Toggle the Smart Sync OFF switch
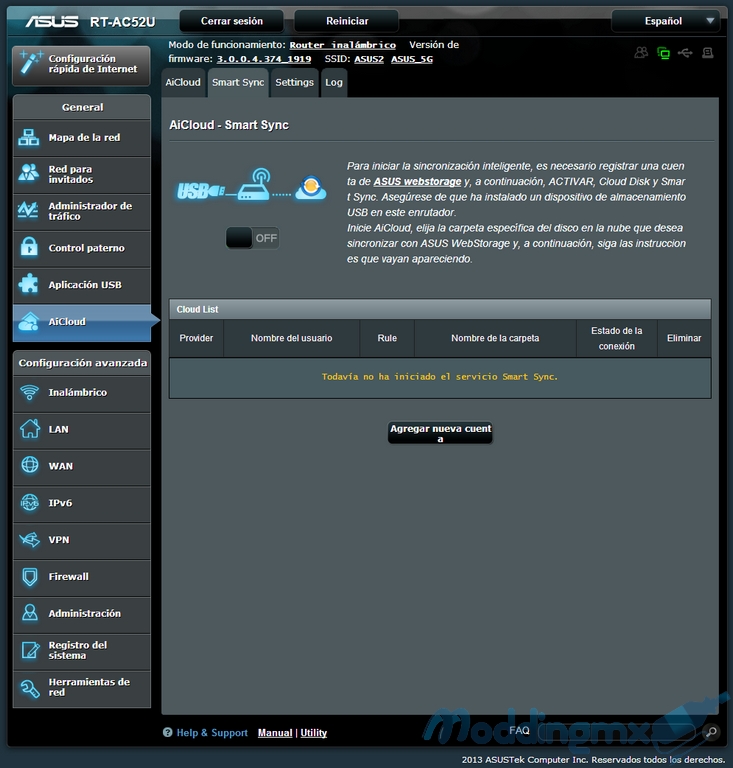This screenshot has height=768, width=733. point(252,238)
